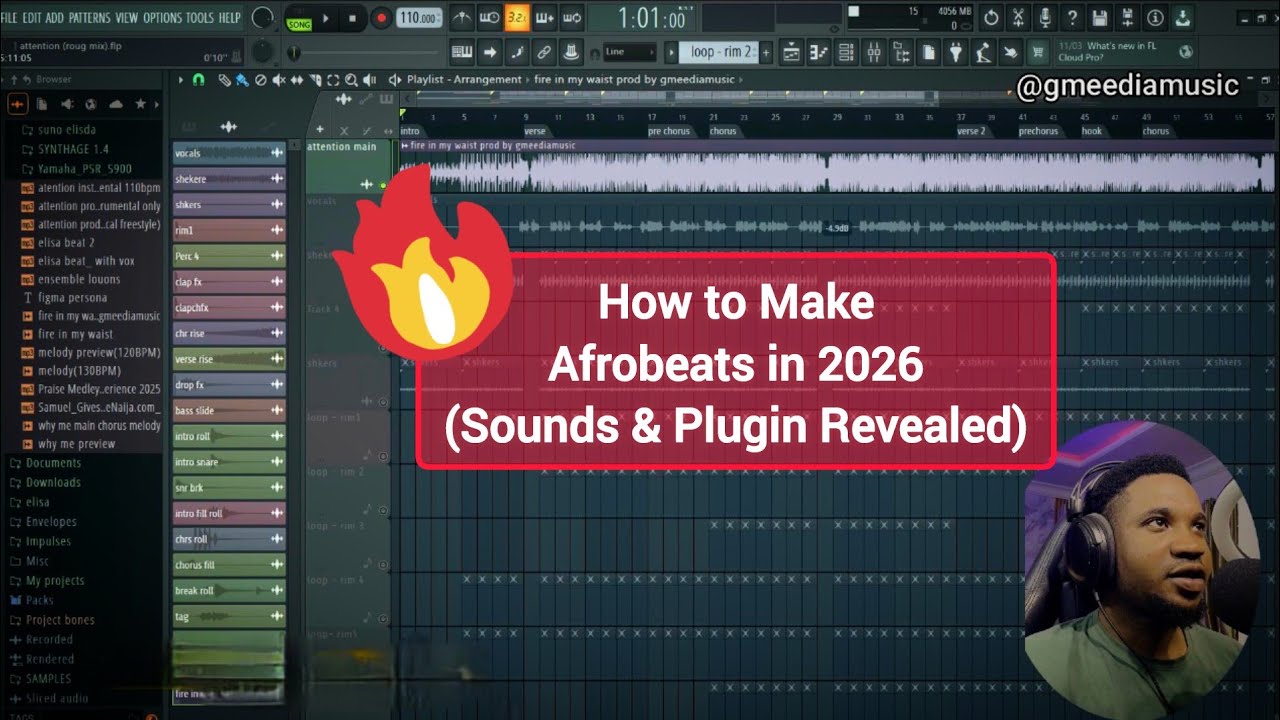1280x720 pixels.
Task: Toggle the magnet snap icon in playlist
Action: (198, 80)
